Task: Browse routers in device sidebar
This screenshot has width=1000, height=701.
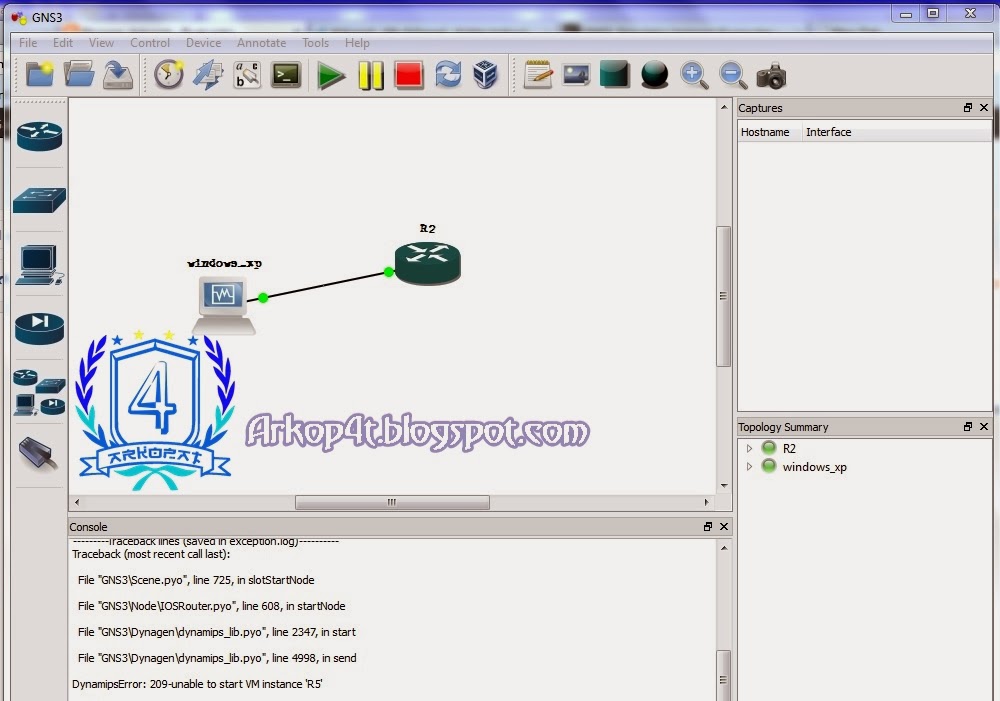Action: pyautogui.click(x=40, y=136)
